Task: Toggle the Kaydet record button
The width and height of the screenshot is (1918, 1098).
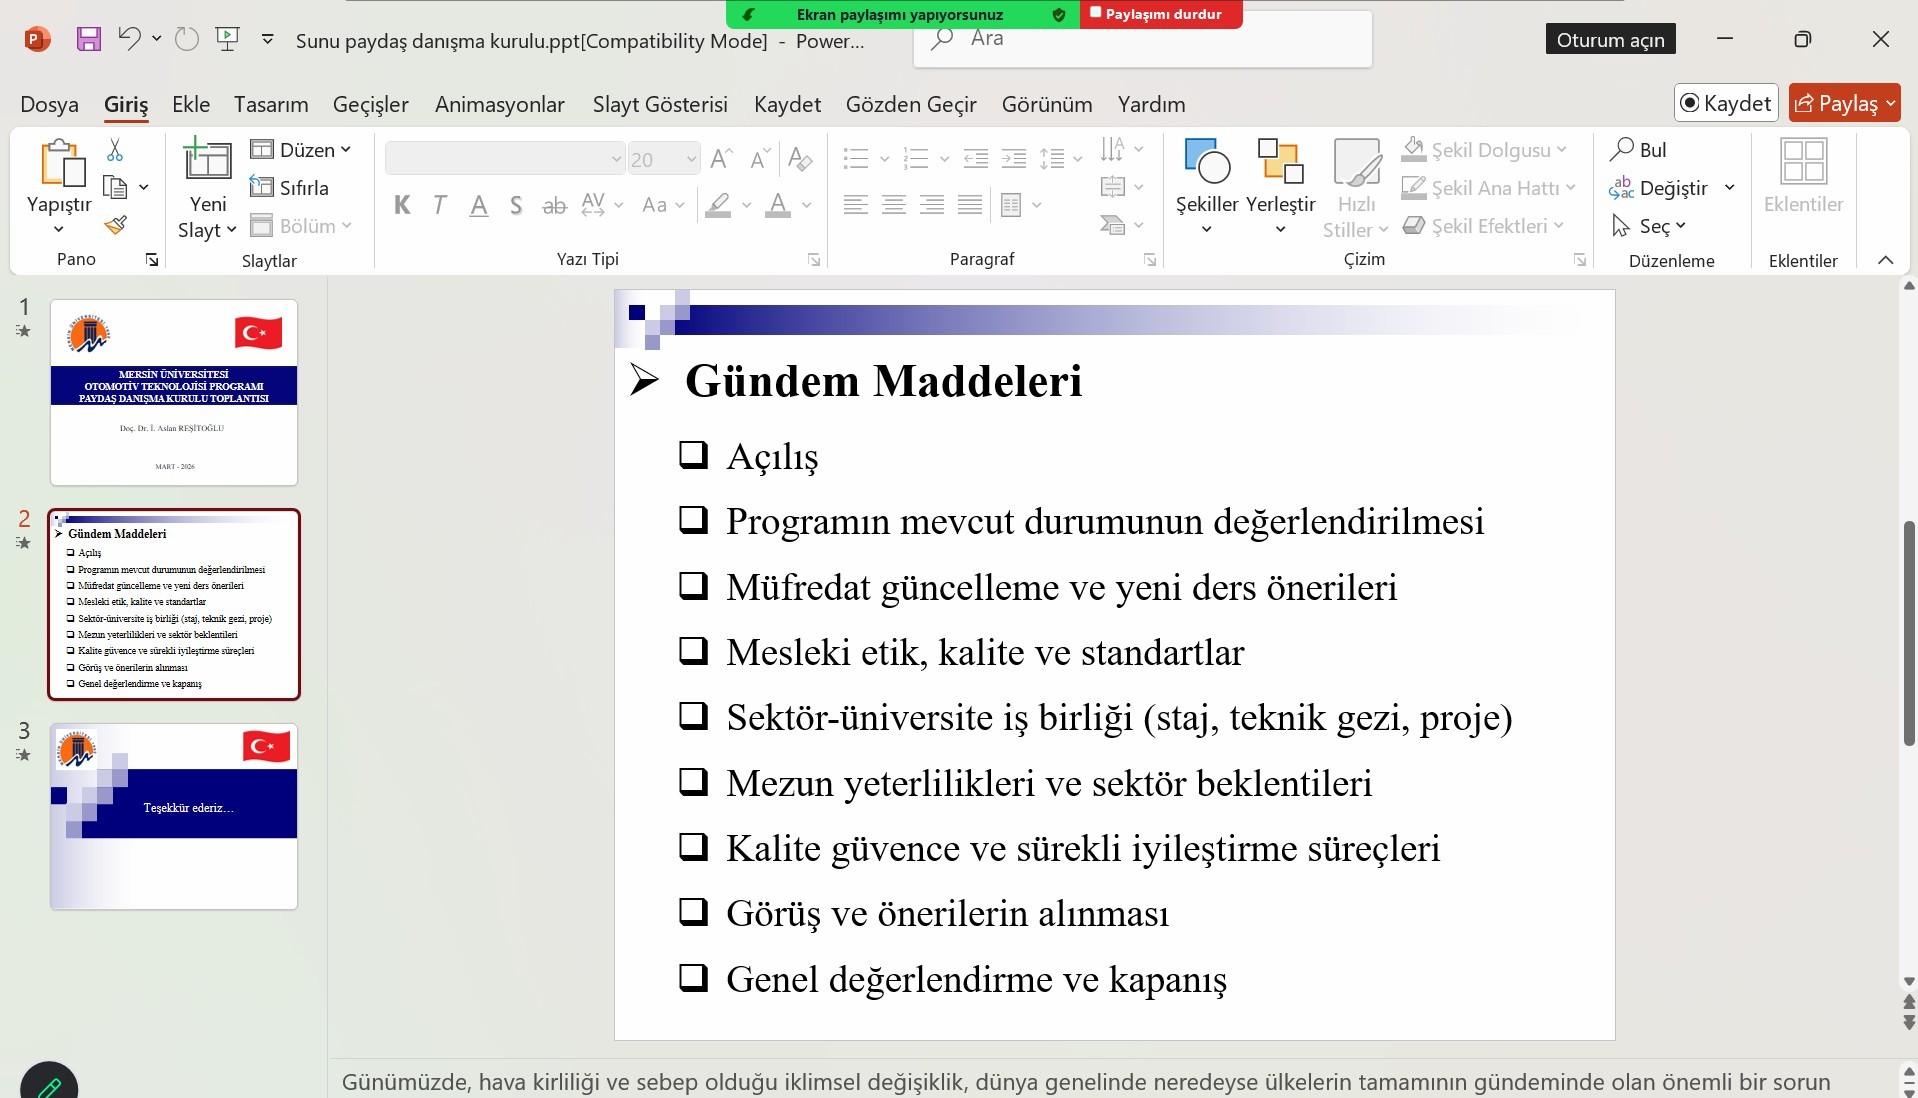Action: 1725,103
